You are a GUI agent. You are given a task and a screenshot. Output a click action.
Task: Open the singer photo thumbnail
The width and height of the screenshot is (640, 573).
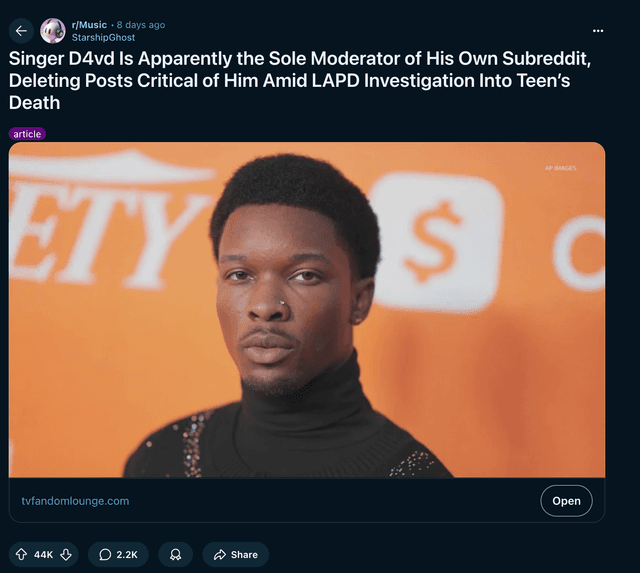[307, 310]
